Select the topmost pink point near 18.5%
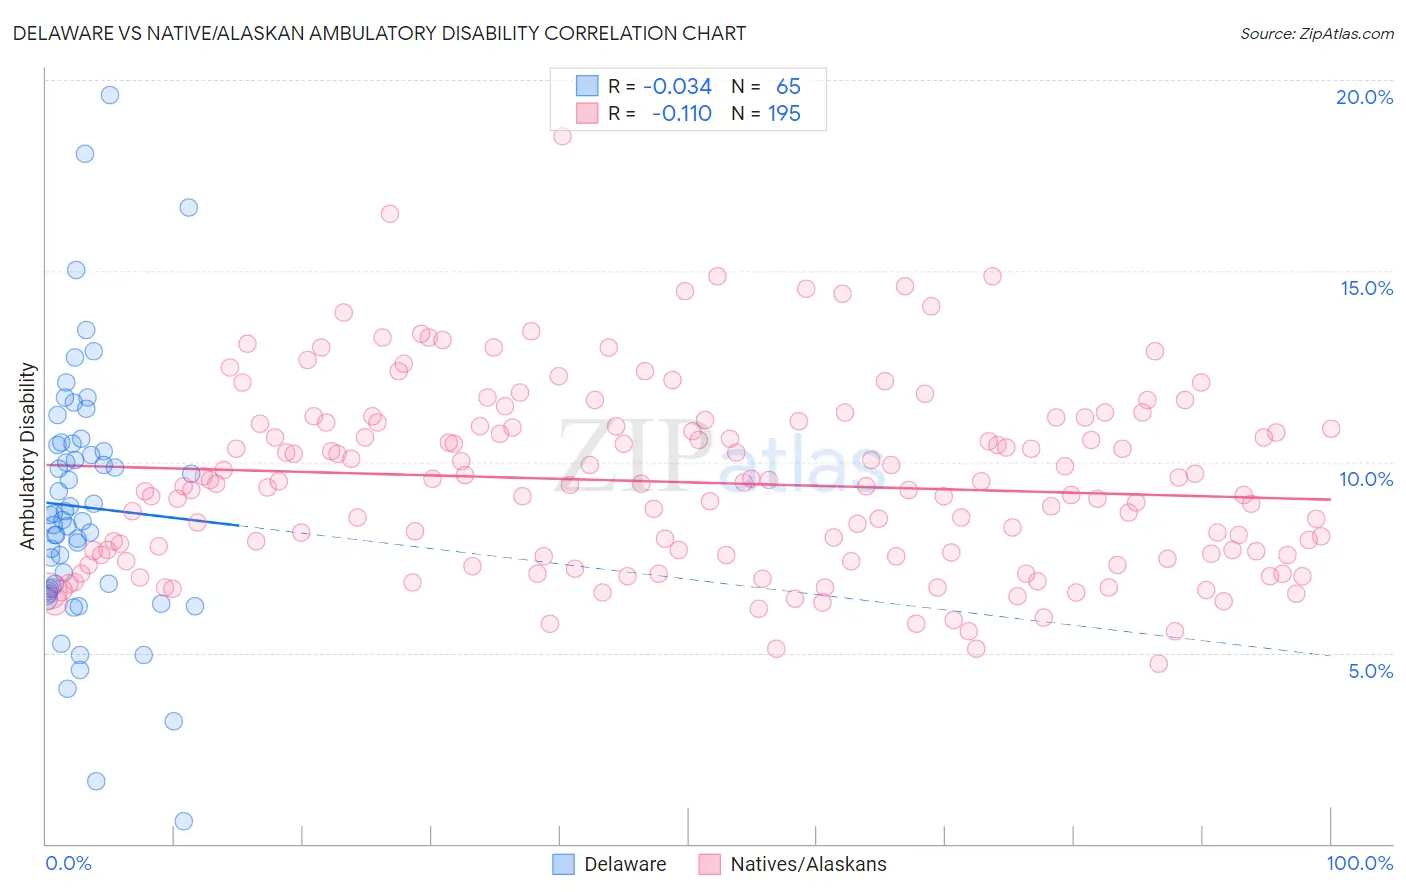The height and width of the screenshot is (892, 1406). 563,136
